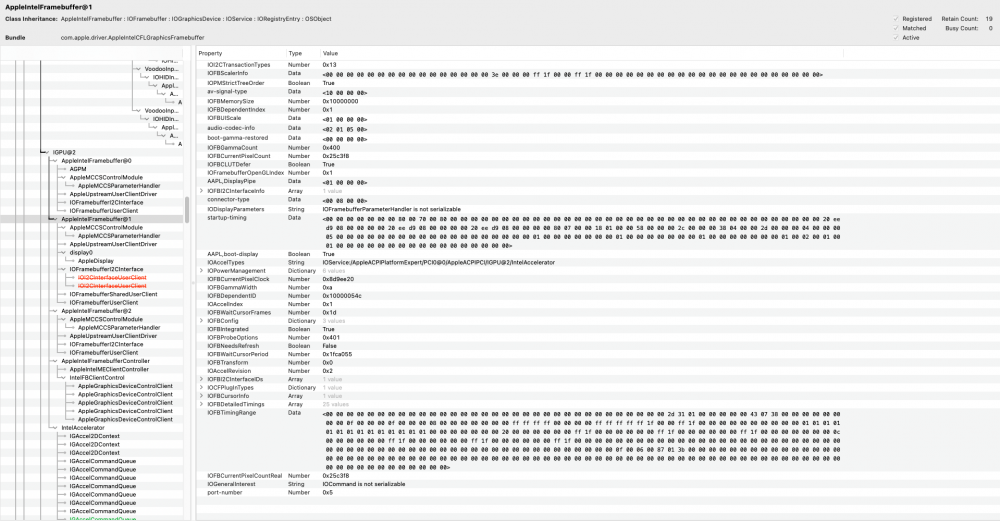Expand the IOFBCursorInfo array property

pyautogui.click(x=202, y=396)
